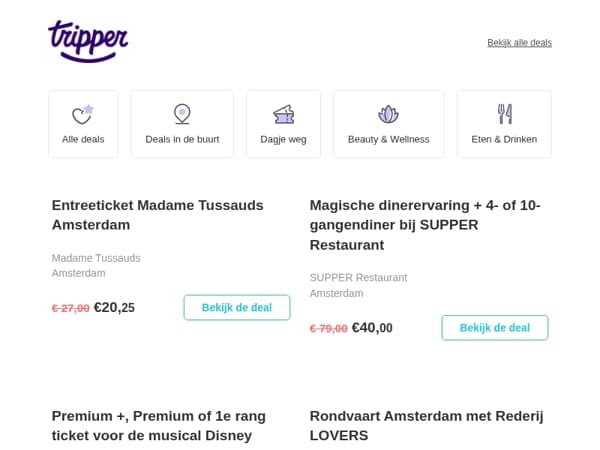Click the €20,25 discounted price
Viewport: 600px width, 450px height.
tap(114, 307)
